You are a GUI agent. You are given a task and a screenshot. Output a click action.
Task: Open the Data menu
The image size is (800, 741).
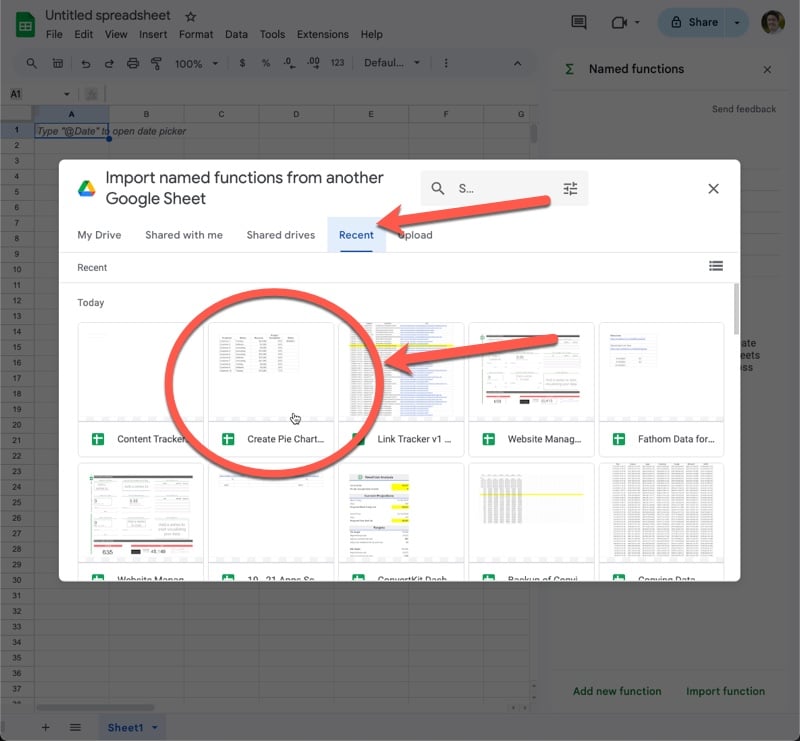tap(236, 34)
